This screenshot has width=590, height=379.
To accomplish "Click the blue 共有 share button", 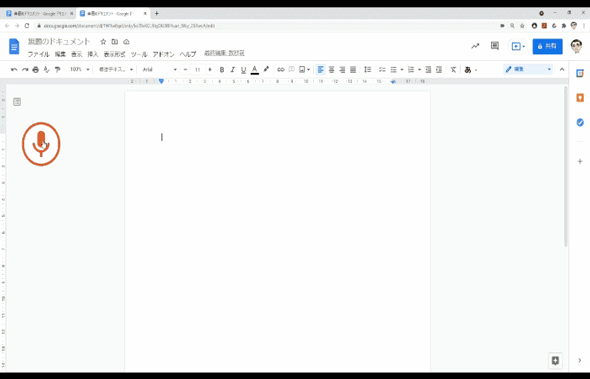I will click(547, 46).
